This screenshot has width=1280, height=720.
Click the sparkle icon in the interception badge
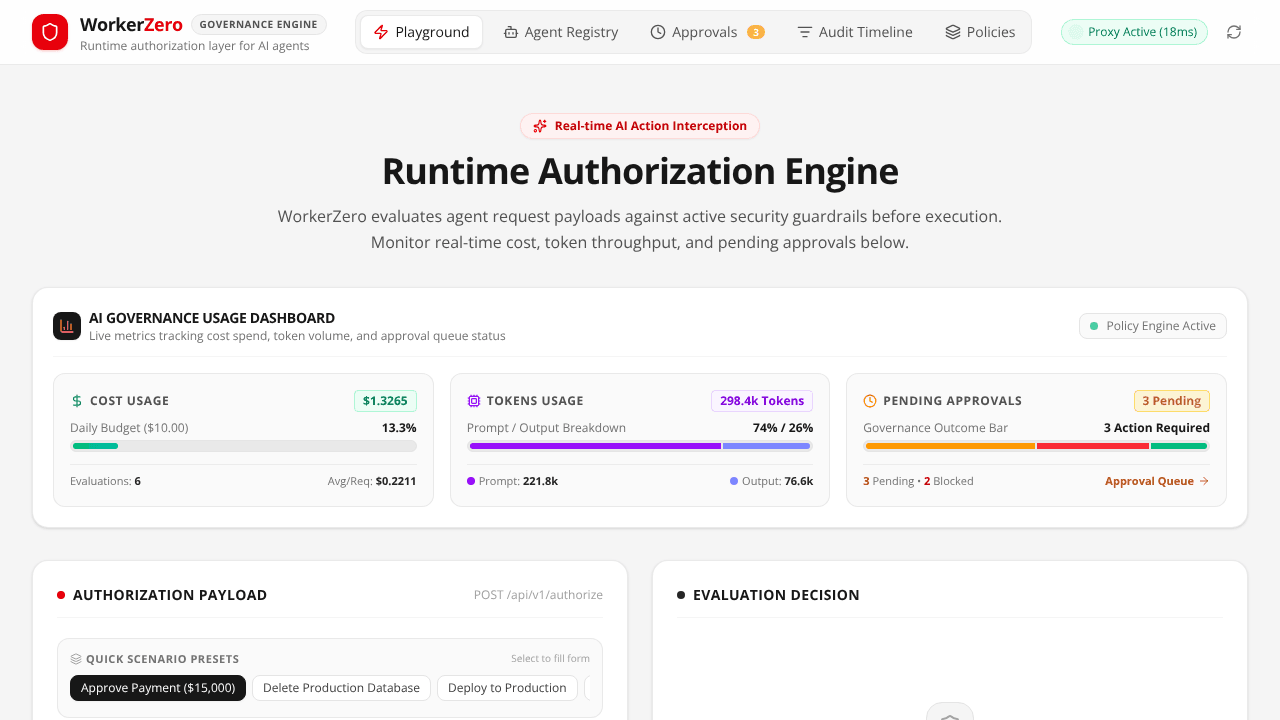click(540, 126)
